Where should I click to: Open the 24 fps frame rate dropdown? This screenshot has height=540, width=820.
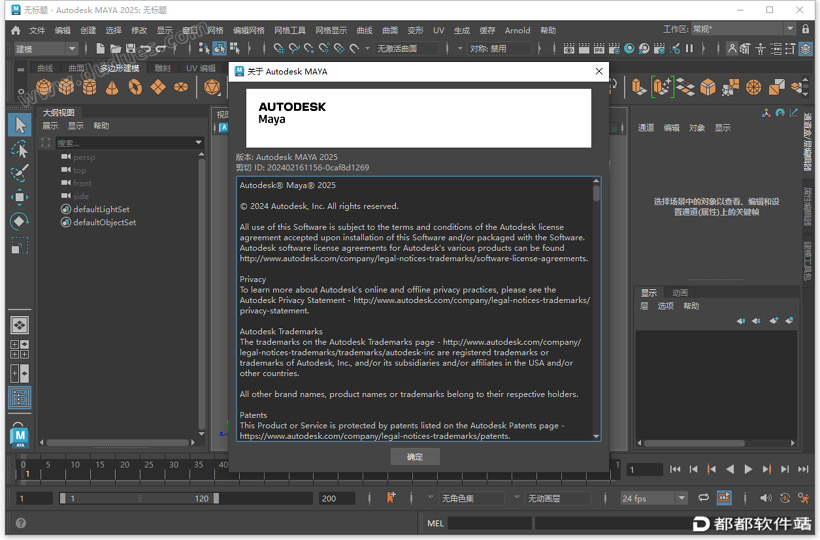[x=654, y=498]
